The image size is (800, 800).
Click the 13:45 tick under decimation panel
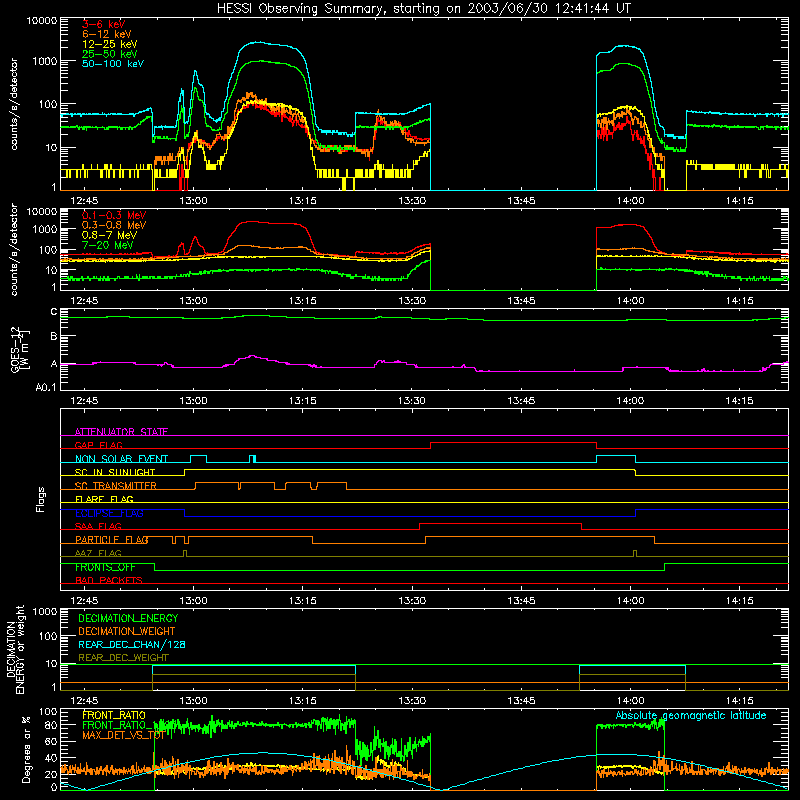521,701
